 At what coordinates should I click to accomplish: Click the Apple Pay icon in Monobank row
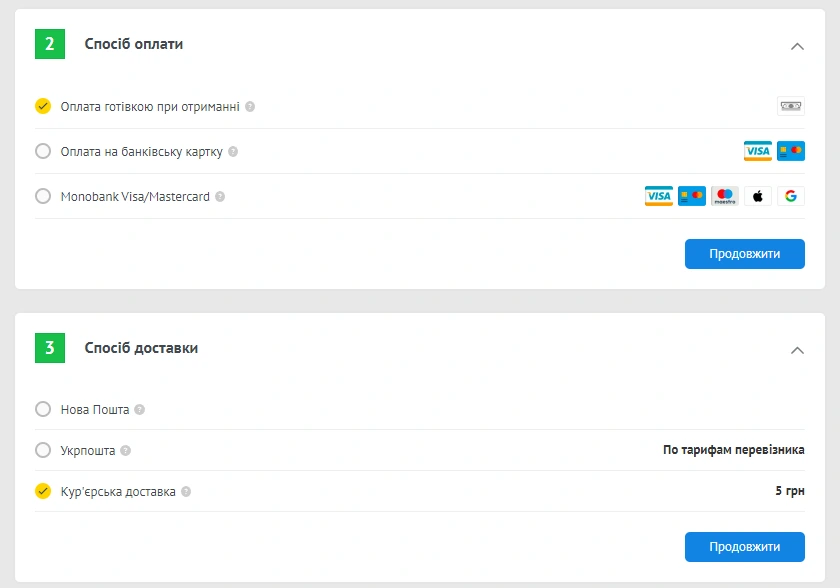click(757, 196)
